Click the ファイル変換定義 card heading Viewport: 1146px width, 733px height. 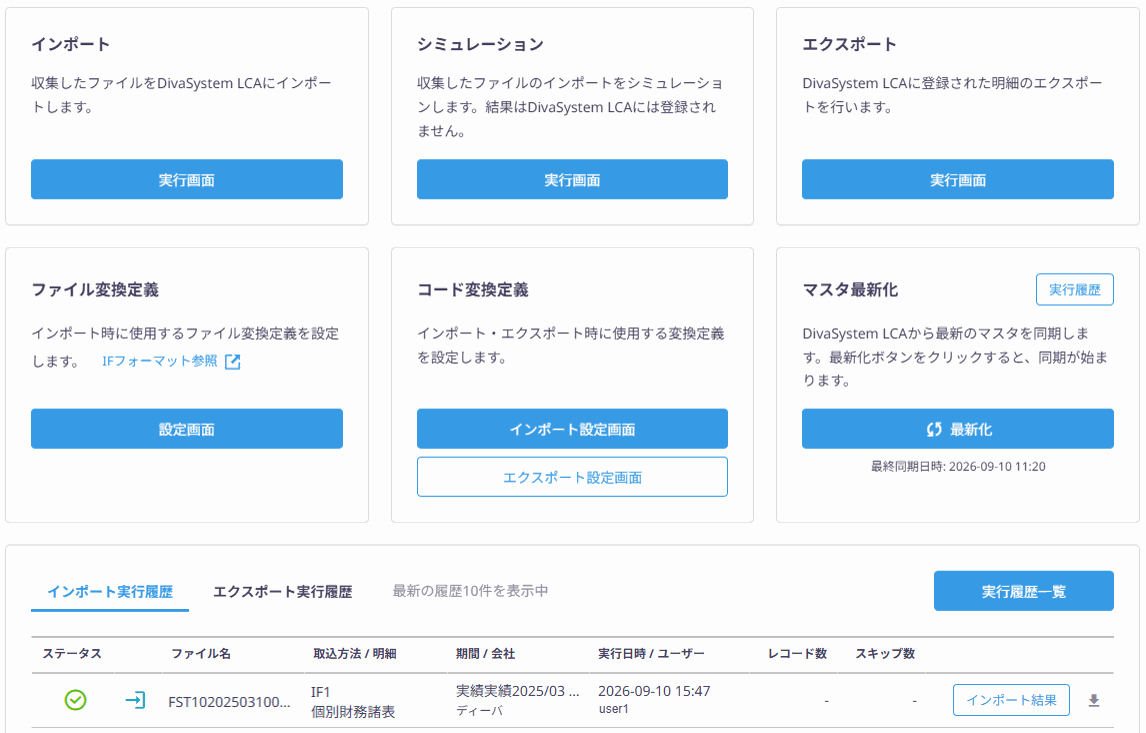(x=95, y=289)
